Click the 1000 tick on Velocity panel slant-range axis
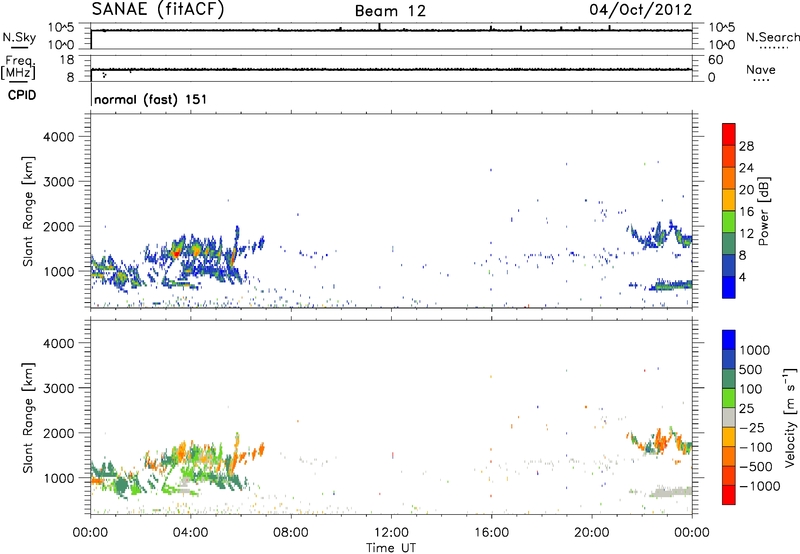Screen dimensions: 800x554 pos(58,478)
